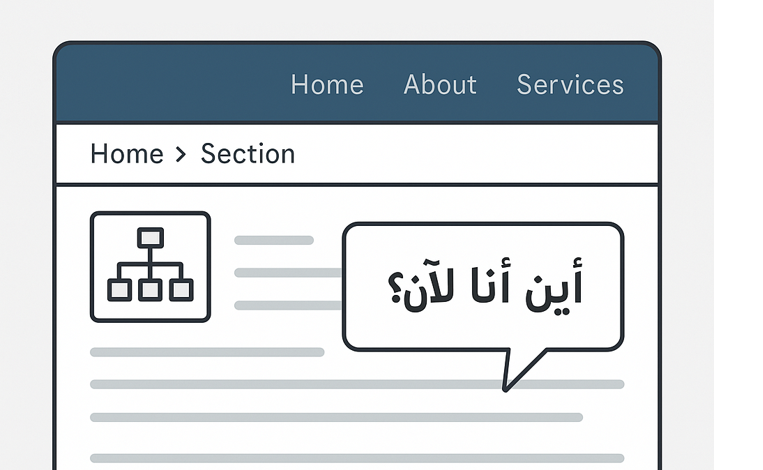Click the breadcrumb chevron separator

tap(181, 154)
